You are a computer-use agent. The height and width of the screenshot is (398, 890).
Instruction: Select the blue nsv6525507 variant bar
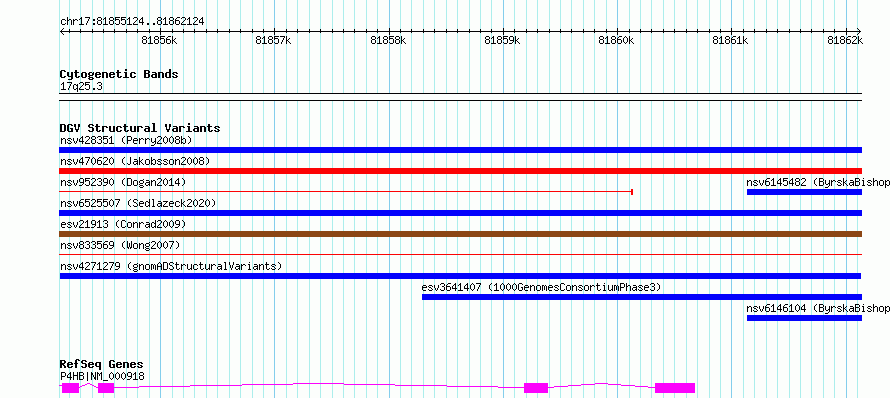460,213
